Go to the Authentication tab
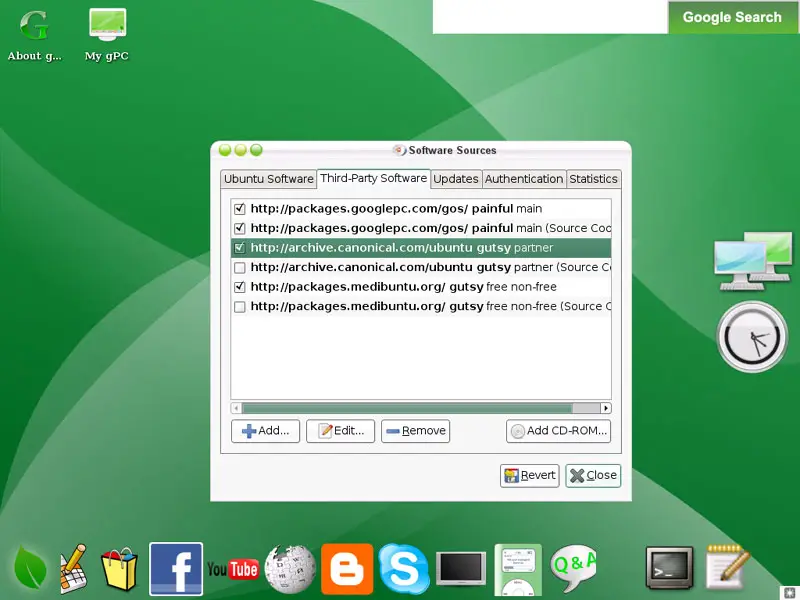This screenshot has height=600, width=800. [524, 179]
